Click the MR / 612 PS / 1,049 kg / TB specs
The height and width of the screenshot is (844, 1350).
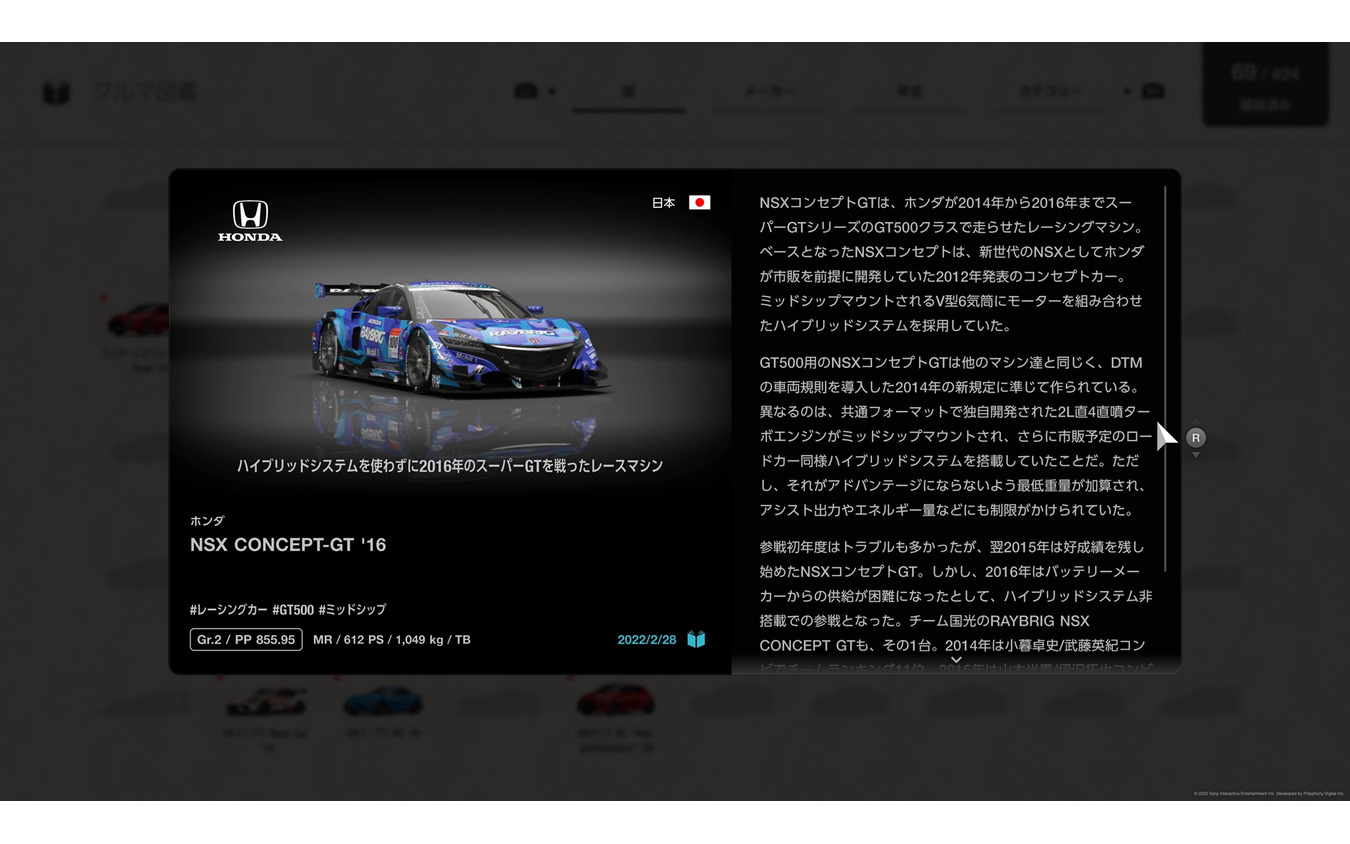391,639
